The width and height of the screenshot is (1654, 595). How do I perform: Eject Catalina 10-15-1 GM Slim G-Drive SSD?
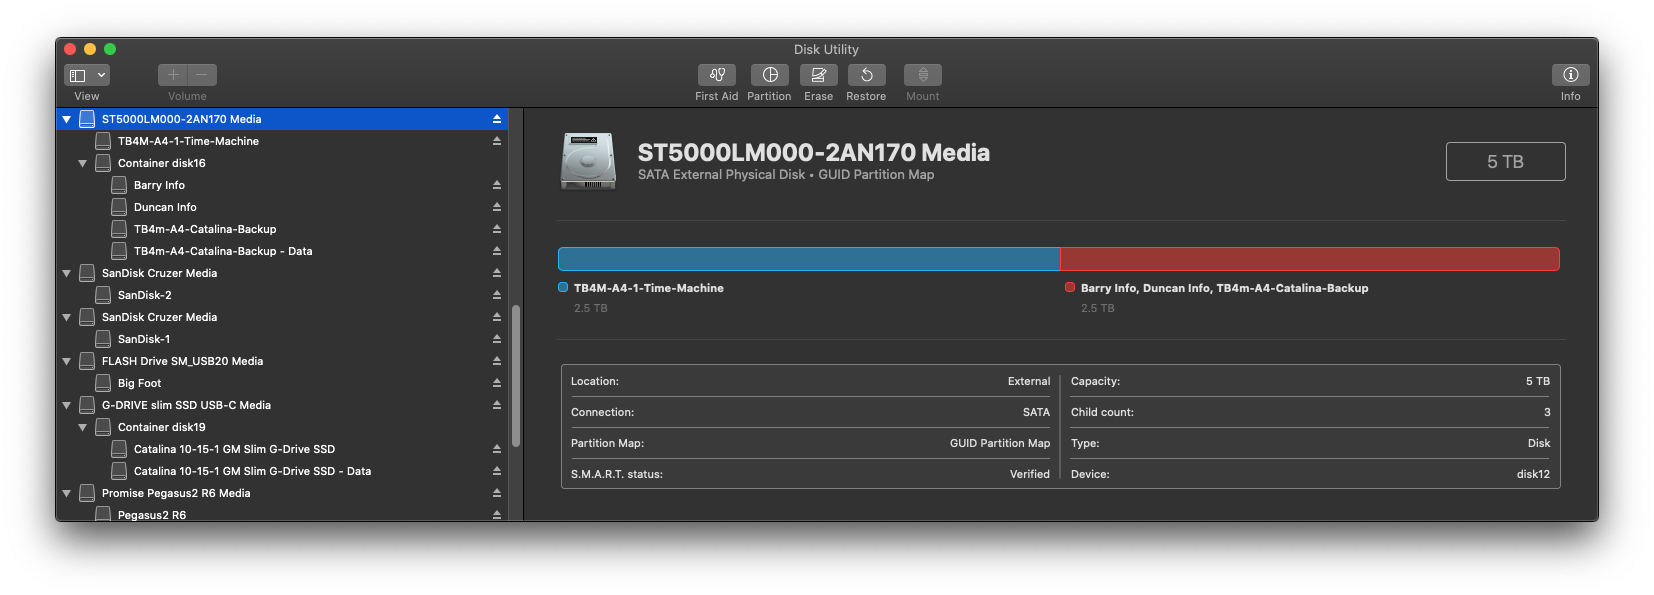[496, 449]
